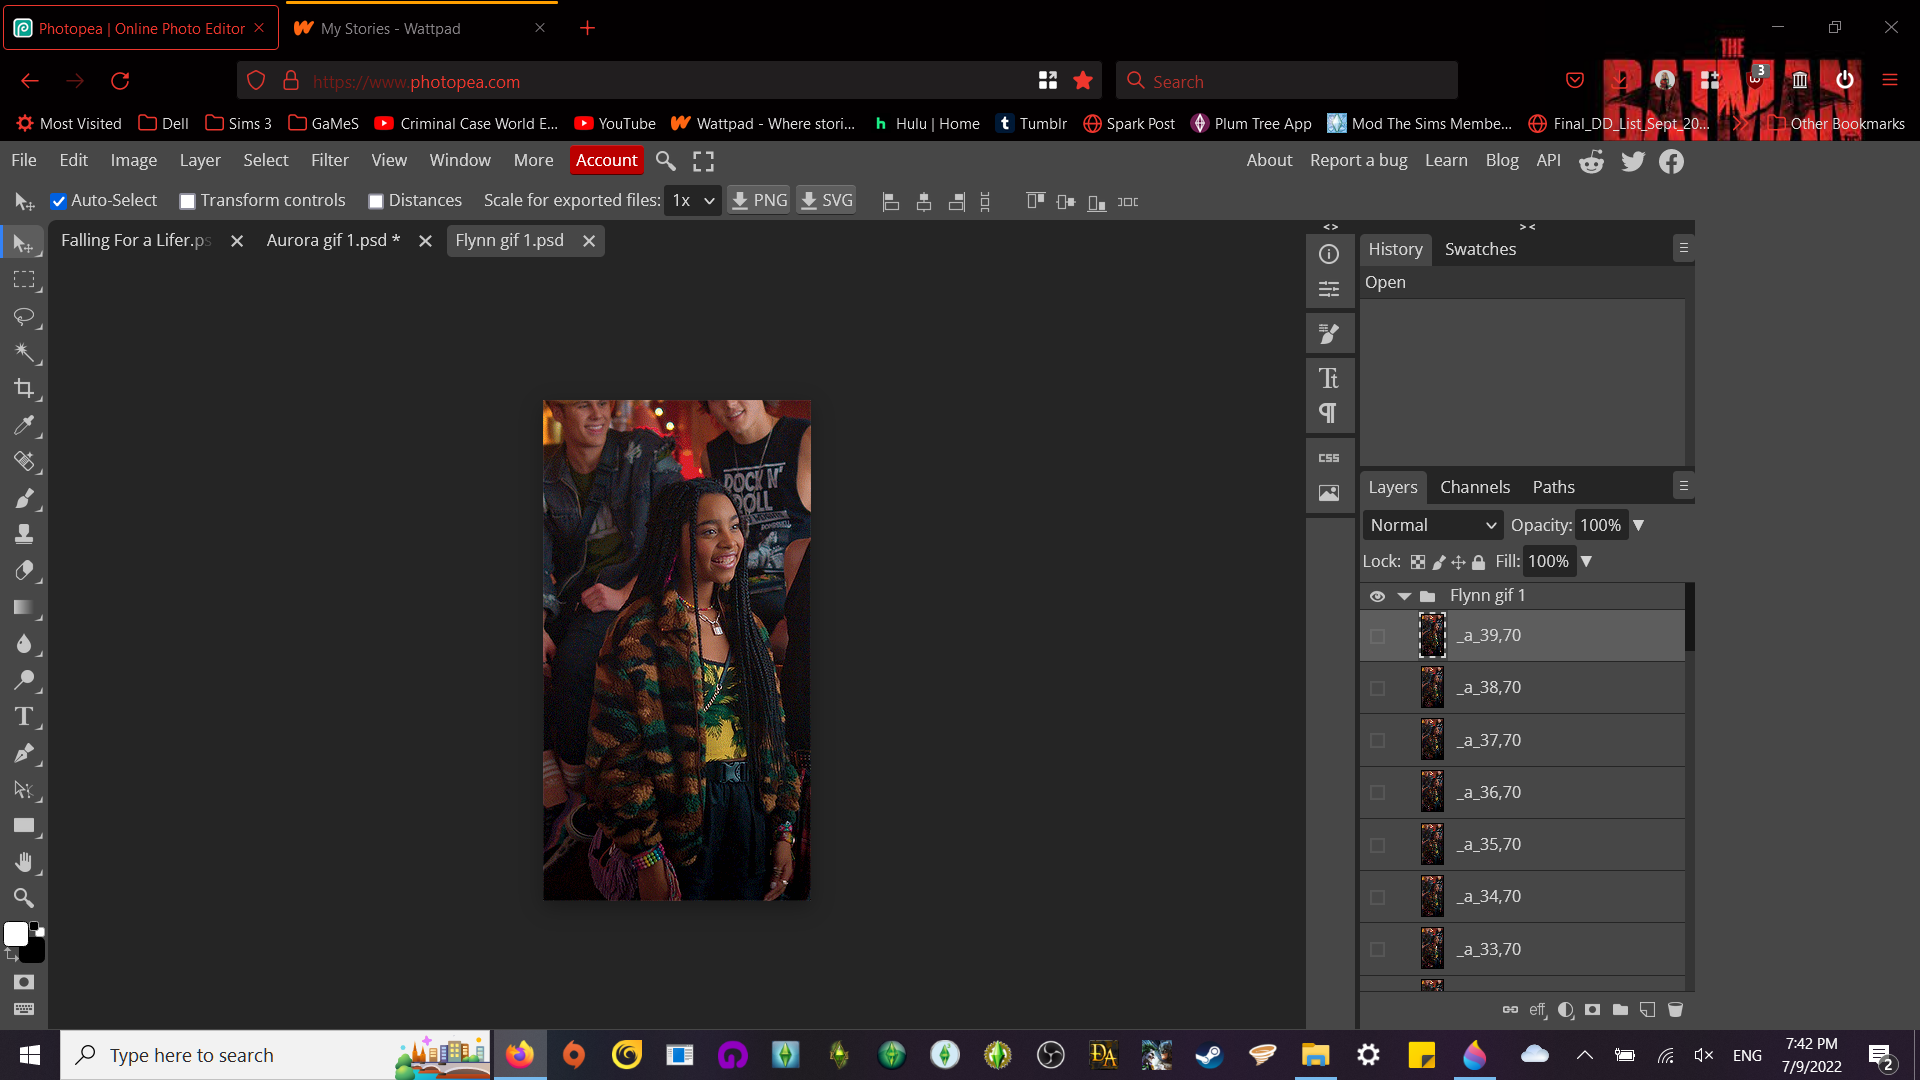This screenshot has width=1920, height=1080.
Task: Open the Opacity slider arrow
Action: tap(1638, 525)
